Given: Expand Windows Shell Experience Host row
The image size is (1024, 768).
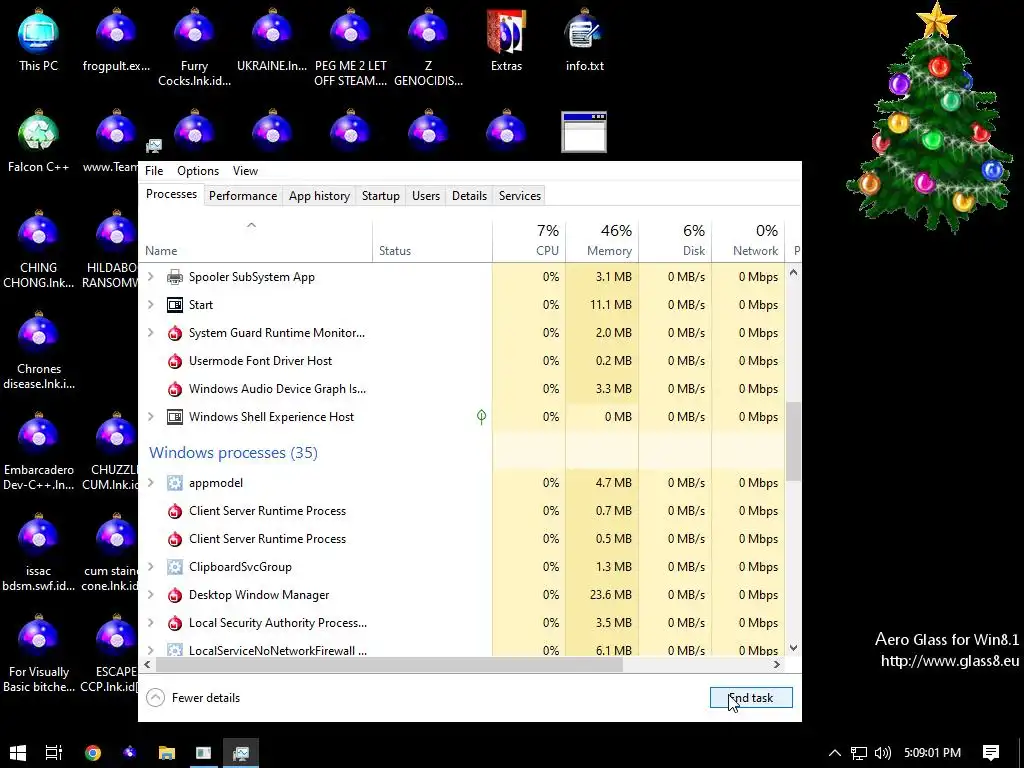Looking at the screenshot, I should click(151, 417).
